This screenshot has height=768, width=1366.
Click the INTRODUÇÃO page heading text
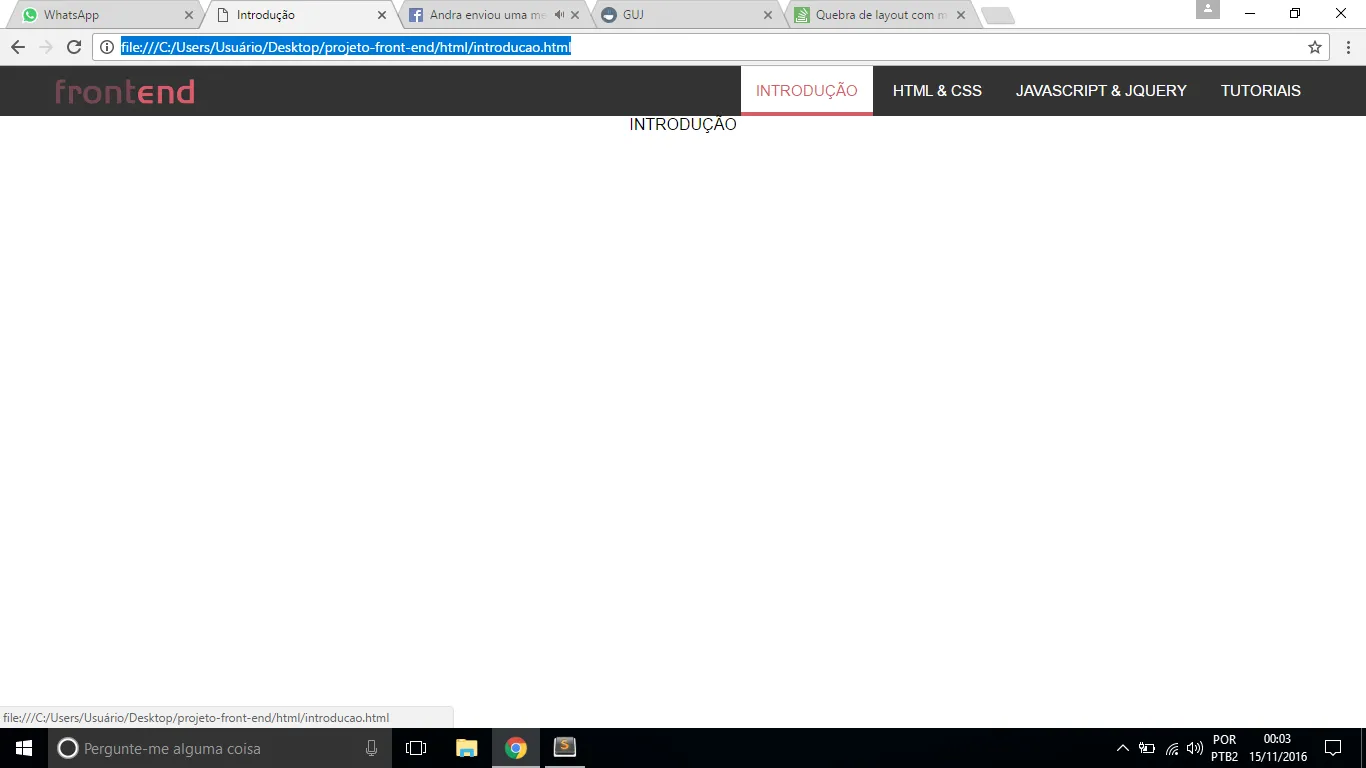(683, 125)
